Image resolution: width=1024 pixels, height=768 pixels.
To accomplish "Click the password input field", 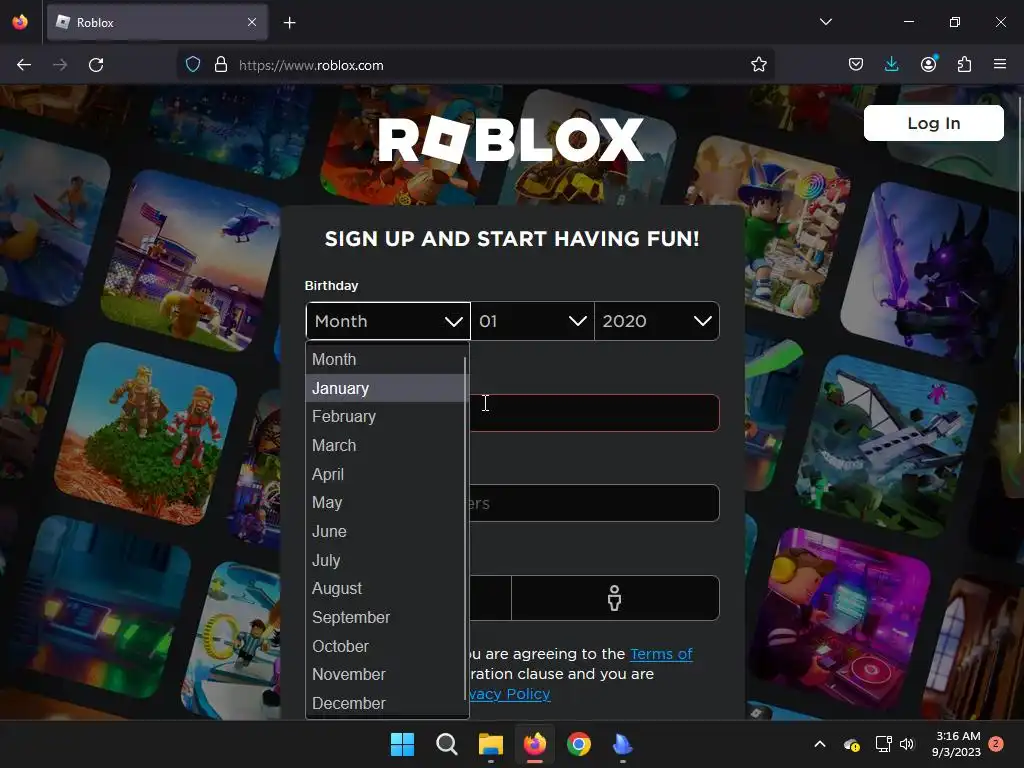I will click(x=594, y=503).
